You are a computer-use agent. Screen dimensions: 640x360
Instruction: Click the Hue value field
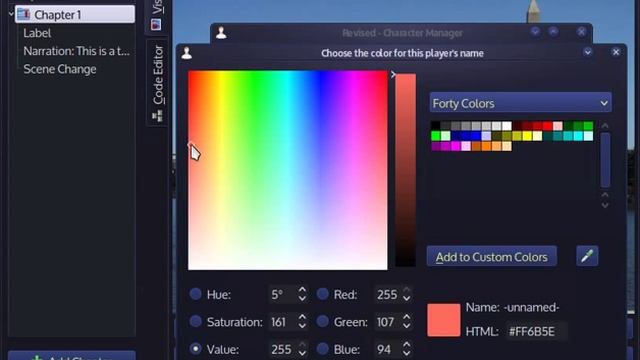[x=282, y=294]
